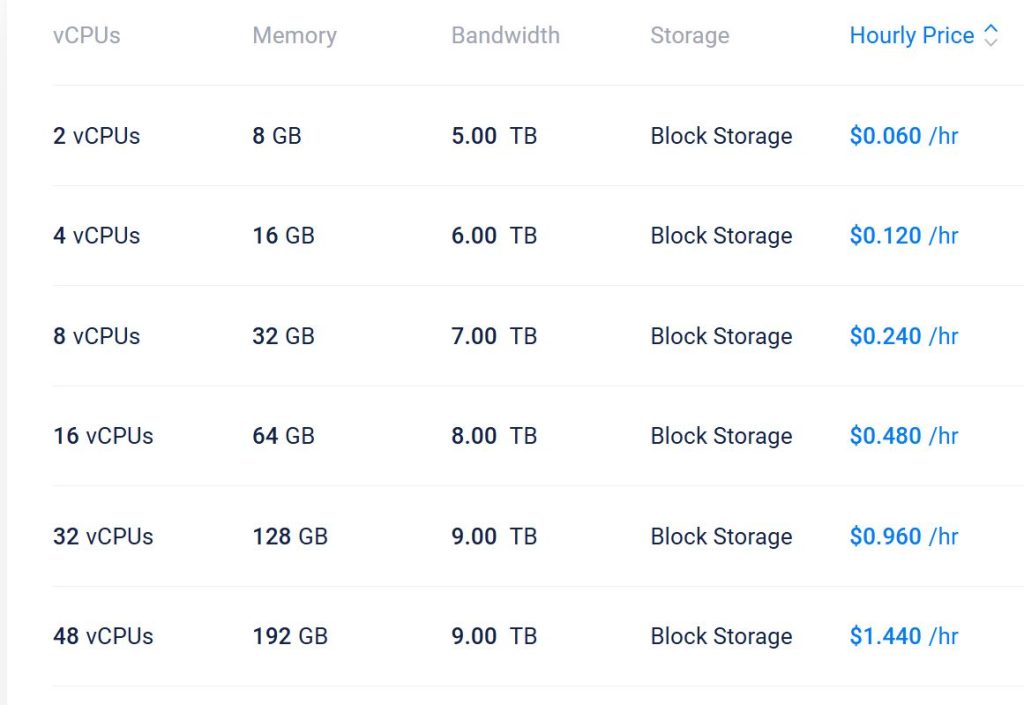Pick the 32 vCPUs plan row
Image resolution: width=1024 pixels, height=705 pixels.
pyautogui.click(x=103, y=536)
